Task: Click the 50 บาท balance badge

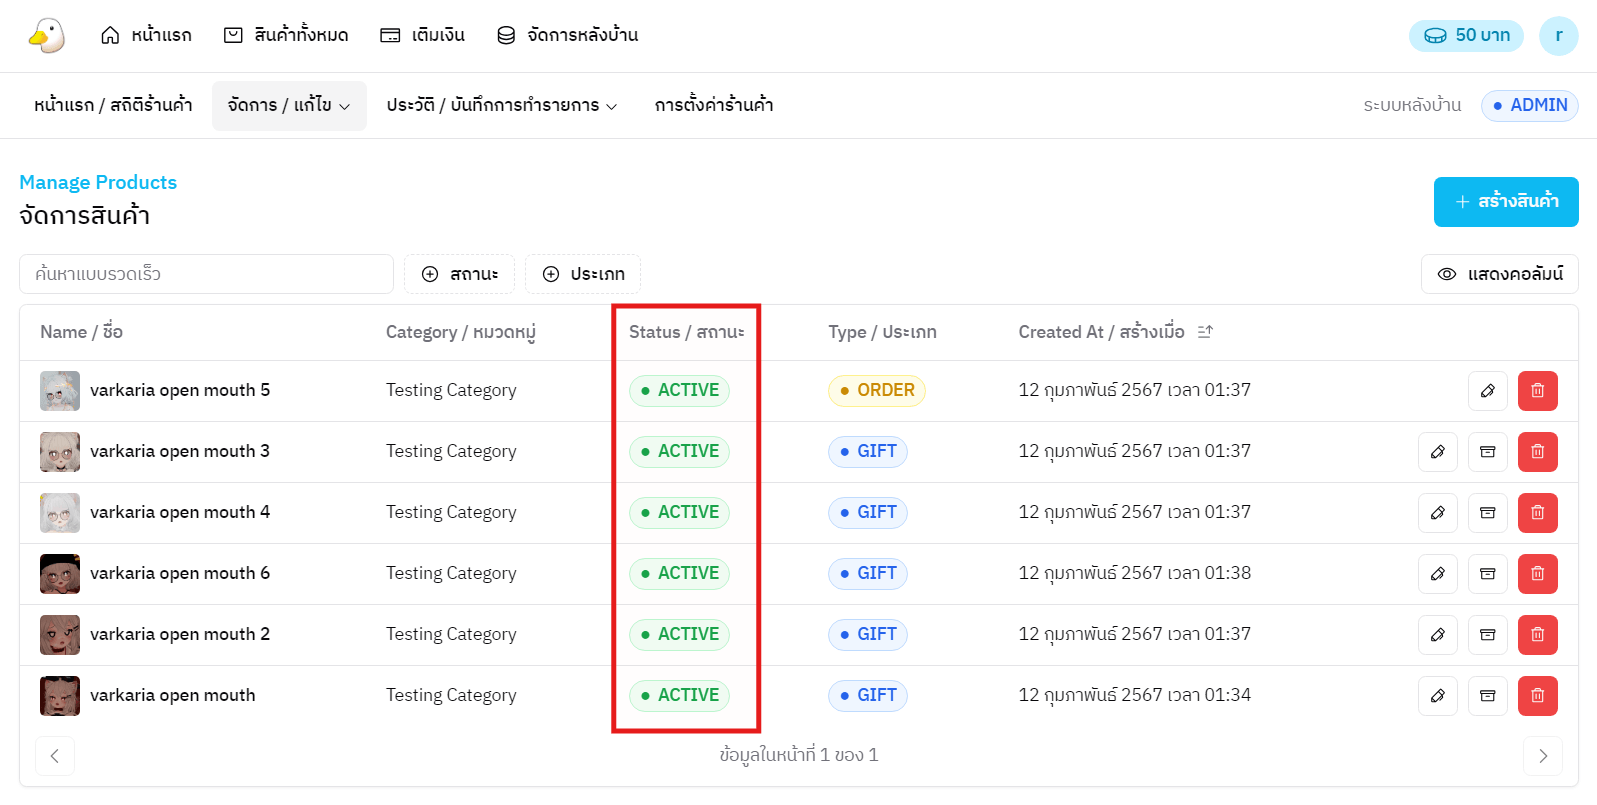Action: point(1466,36)
